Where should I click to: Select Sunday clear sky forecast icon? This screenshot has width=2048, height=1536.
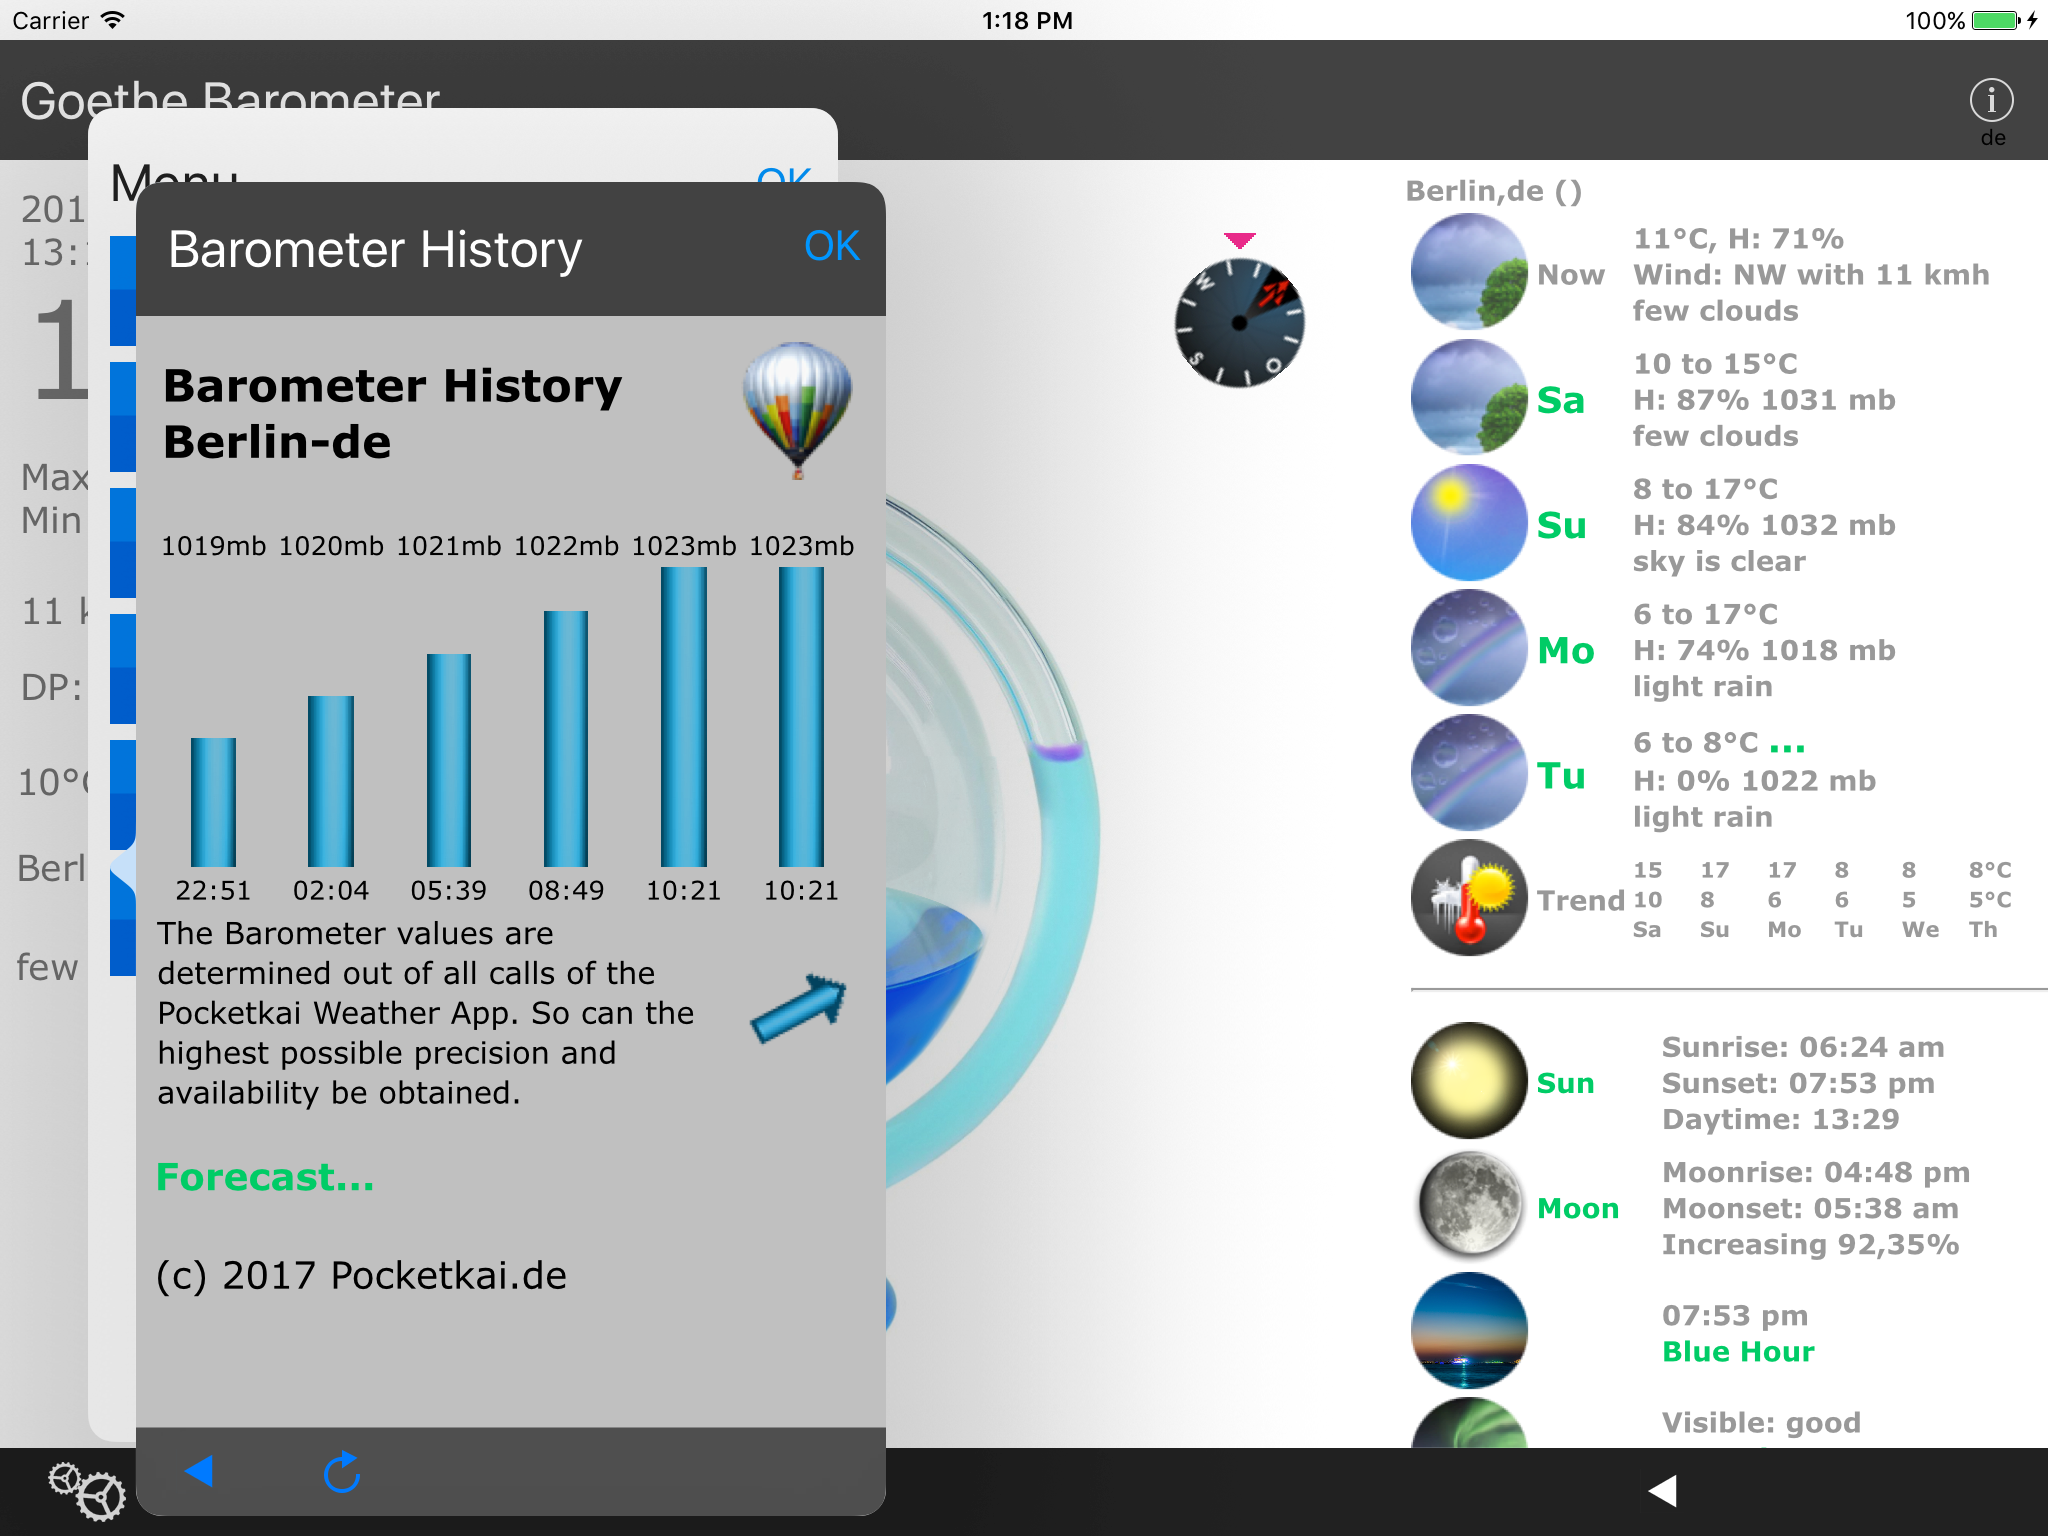1468,523
